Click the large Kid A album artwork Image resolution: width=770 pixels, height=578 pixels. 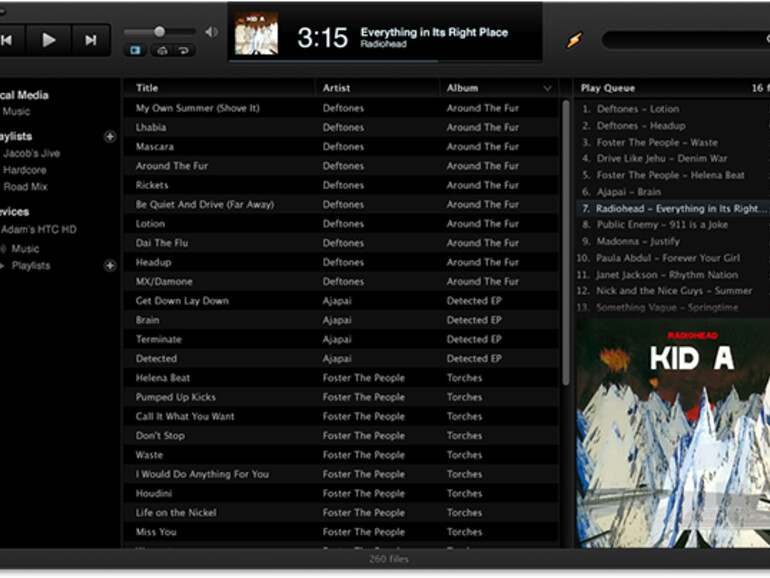point(673,432)
